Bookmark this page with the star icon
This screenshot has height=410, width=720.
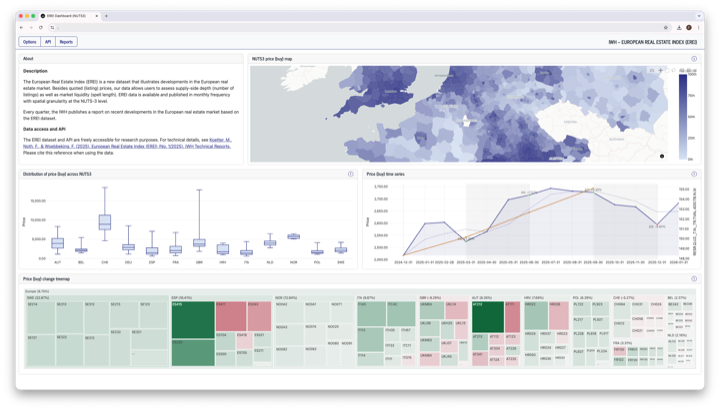tap(666, 28)
